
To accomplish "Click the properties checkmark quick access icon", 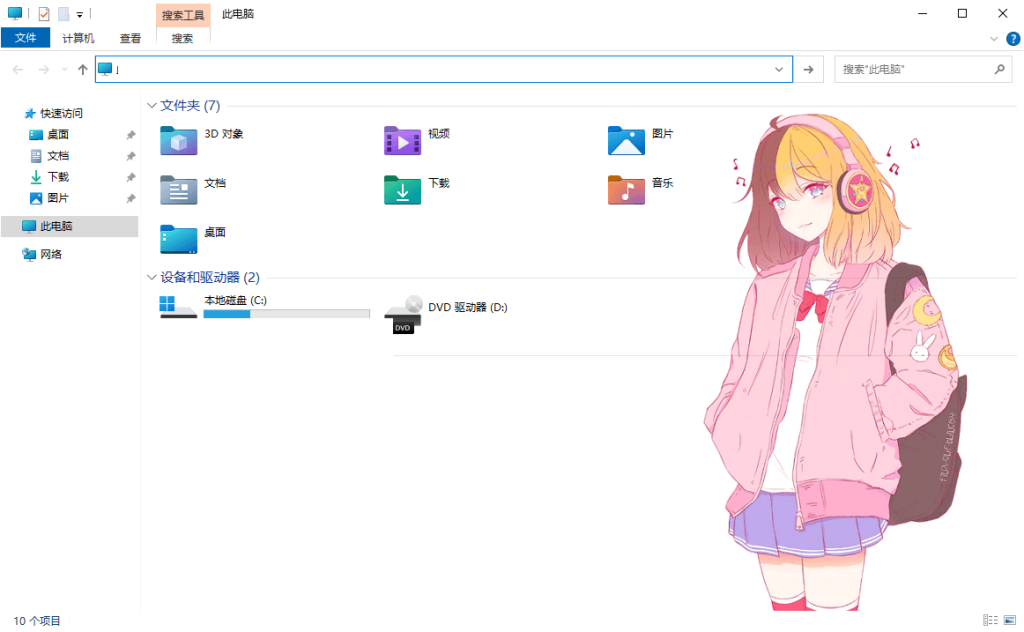I will pos(44,14).
